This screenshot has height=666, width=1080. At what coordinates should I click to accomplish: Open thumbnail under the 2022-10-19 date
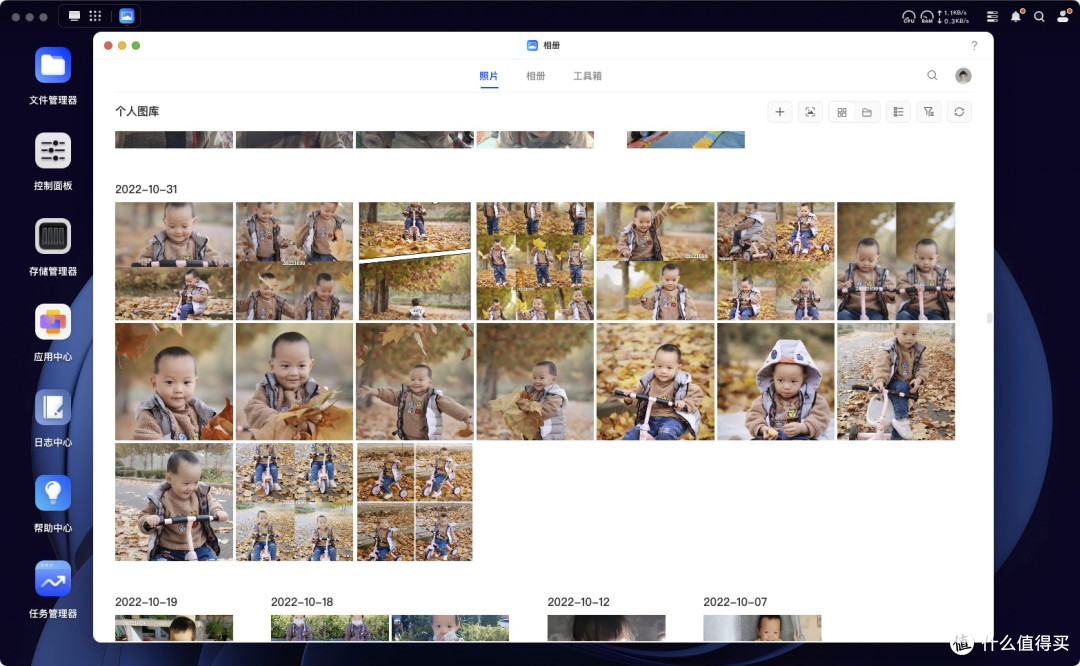click(x=174, y=628)
